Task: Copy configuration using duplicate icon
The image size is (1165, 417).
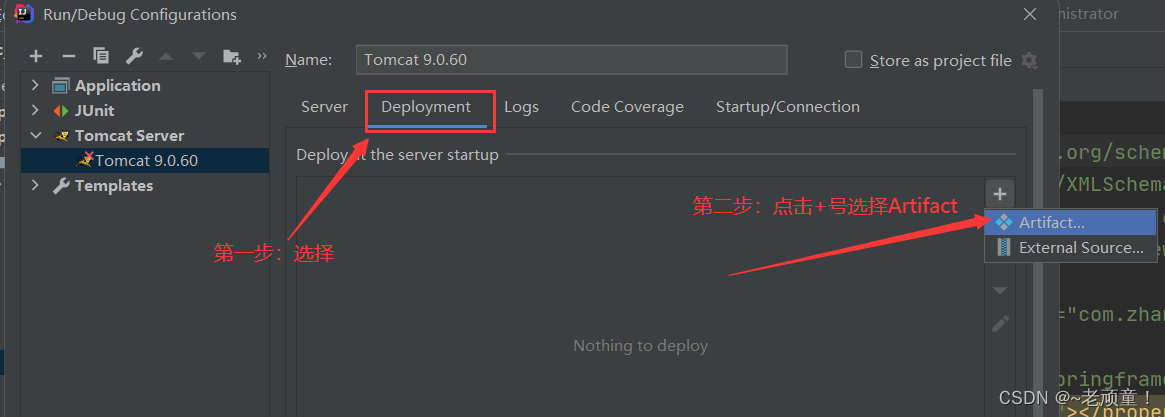Action: click(x=101, y=56)
